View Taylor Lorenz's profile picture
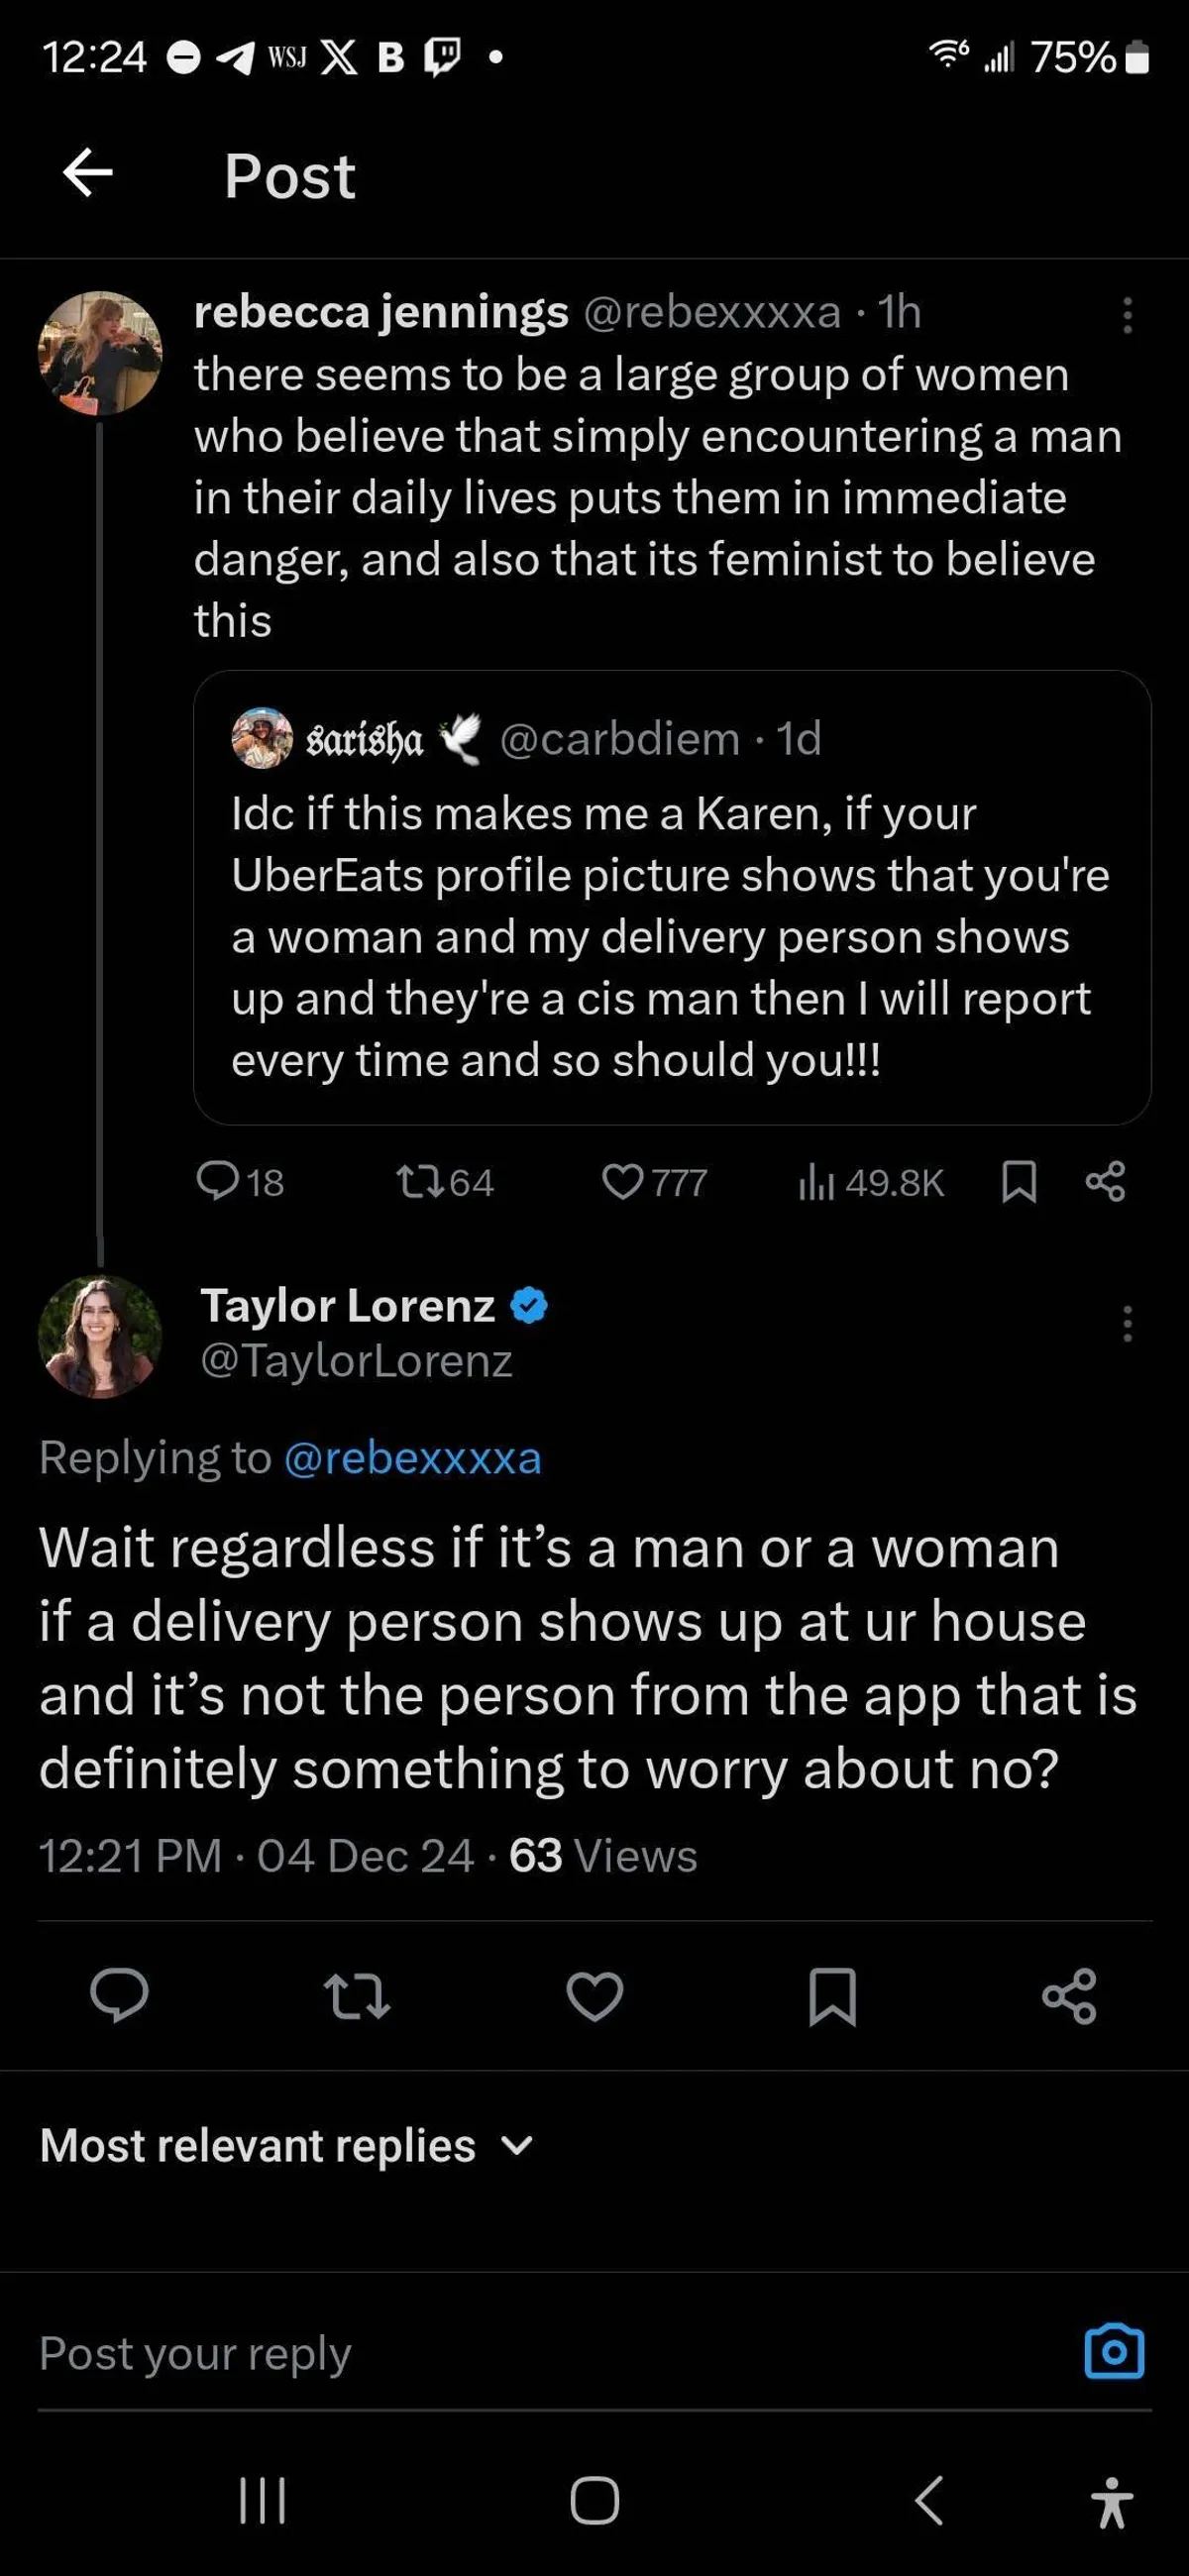 coord(100,1336)
